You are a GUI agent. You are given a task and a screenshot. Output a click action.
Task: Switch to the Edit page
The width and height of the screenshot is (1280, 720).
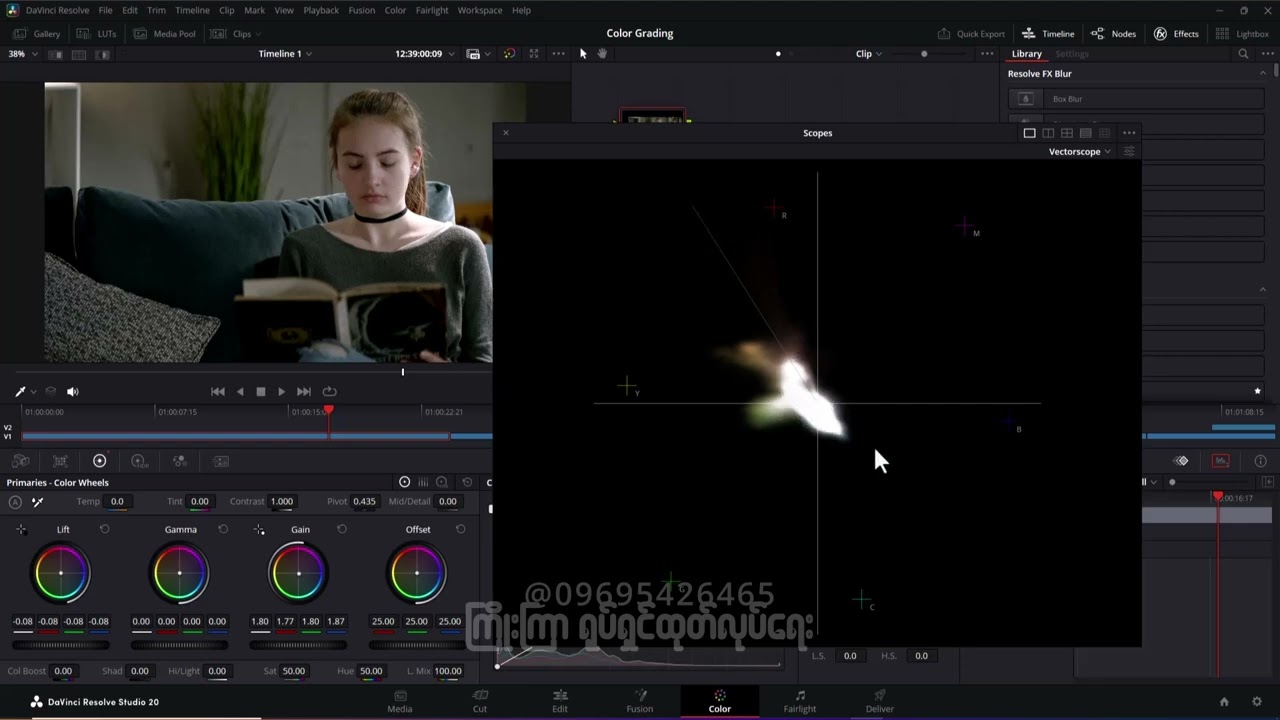coord(560,701)
